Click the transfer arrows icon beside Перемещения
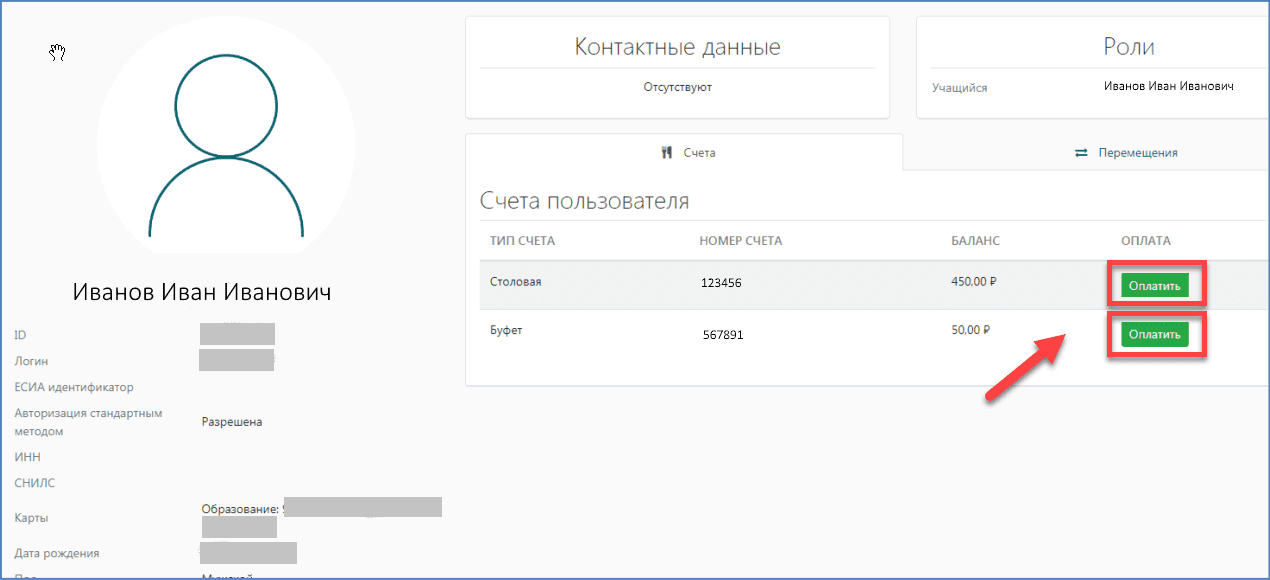Image resolution: width=1270 pixels, height=580 pixels. 1081,153
